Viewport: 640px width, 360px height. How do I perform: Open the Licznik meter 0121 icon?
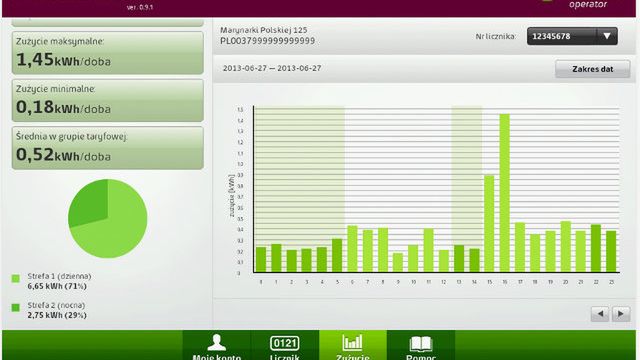(x=284, y=343)
